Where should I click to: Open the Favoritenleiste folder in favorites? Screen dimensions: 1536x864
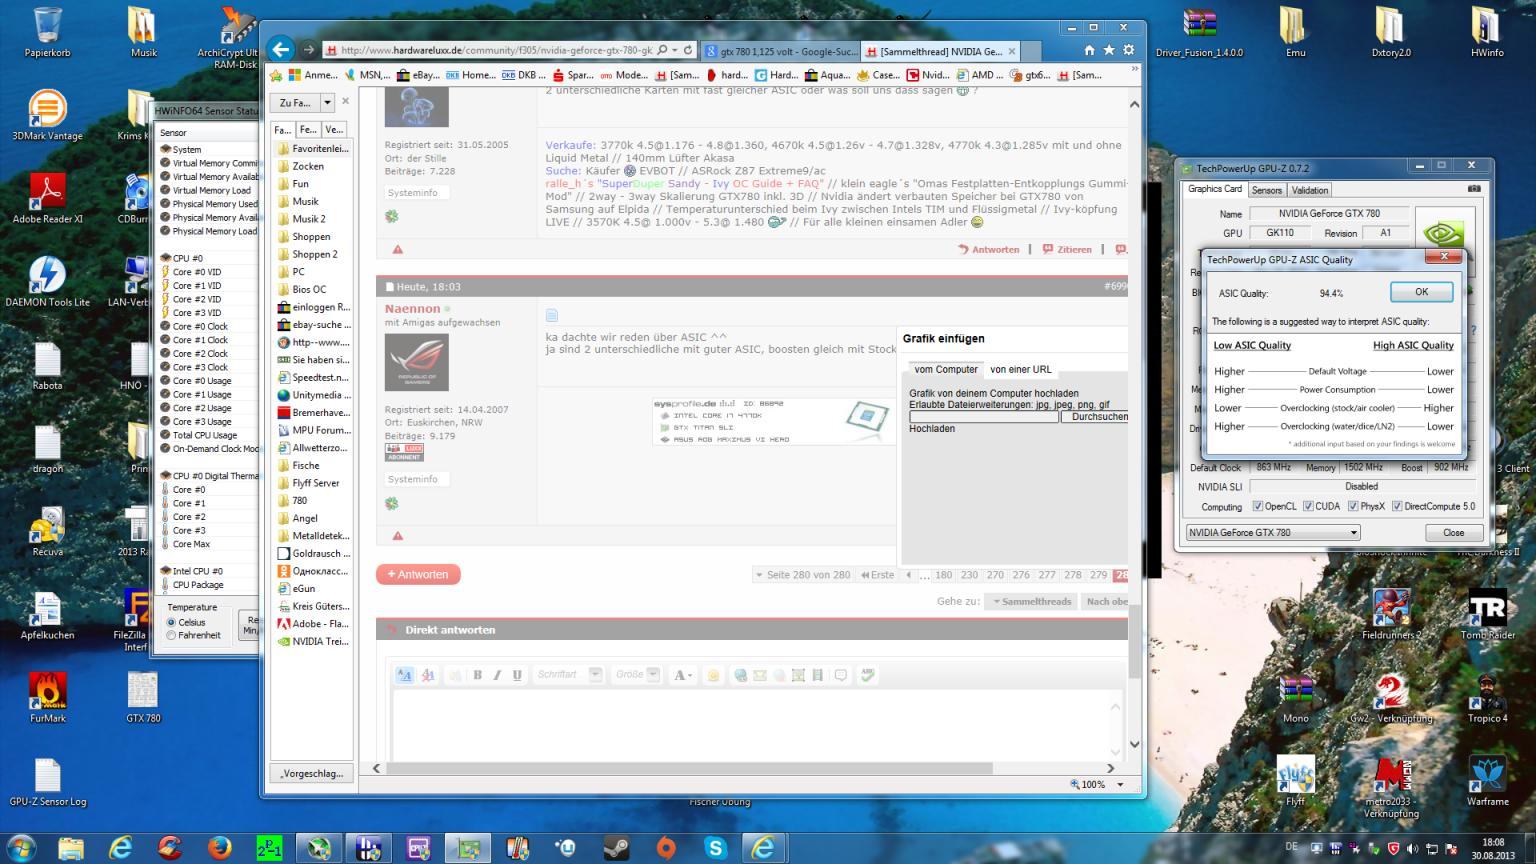click(x=313, y=148)
